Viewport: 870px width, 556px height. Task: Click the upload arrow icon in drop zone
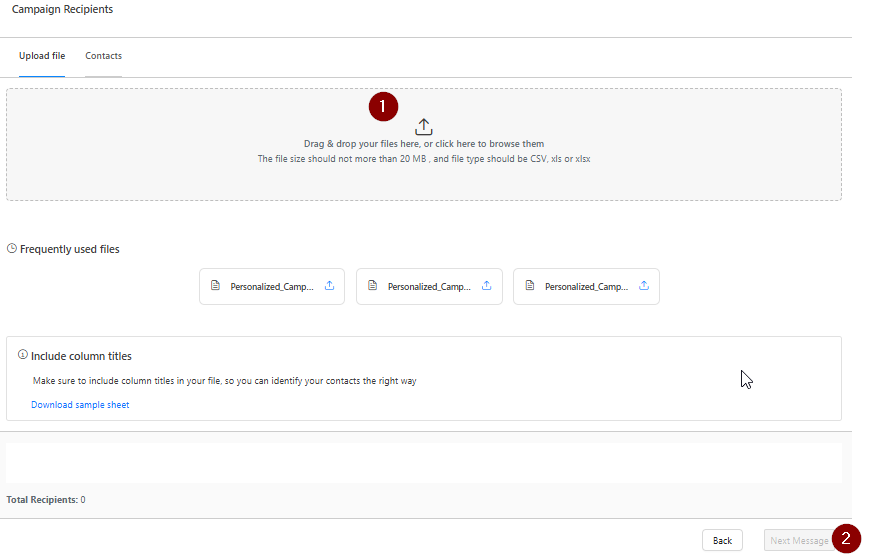click(423, 127)
